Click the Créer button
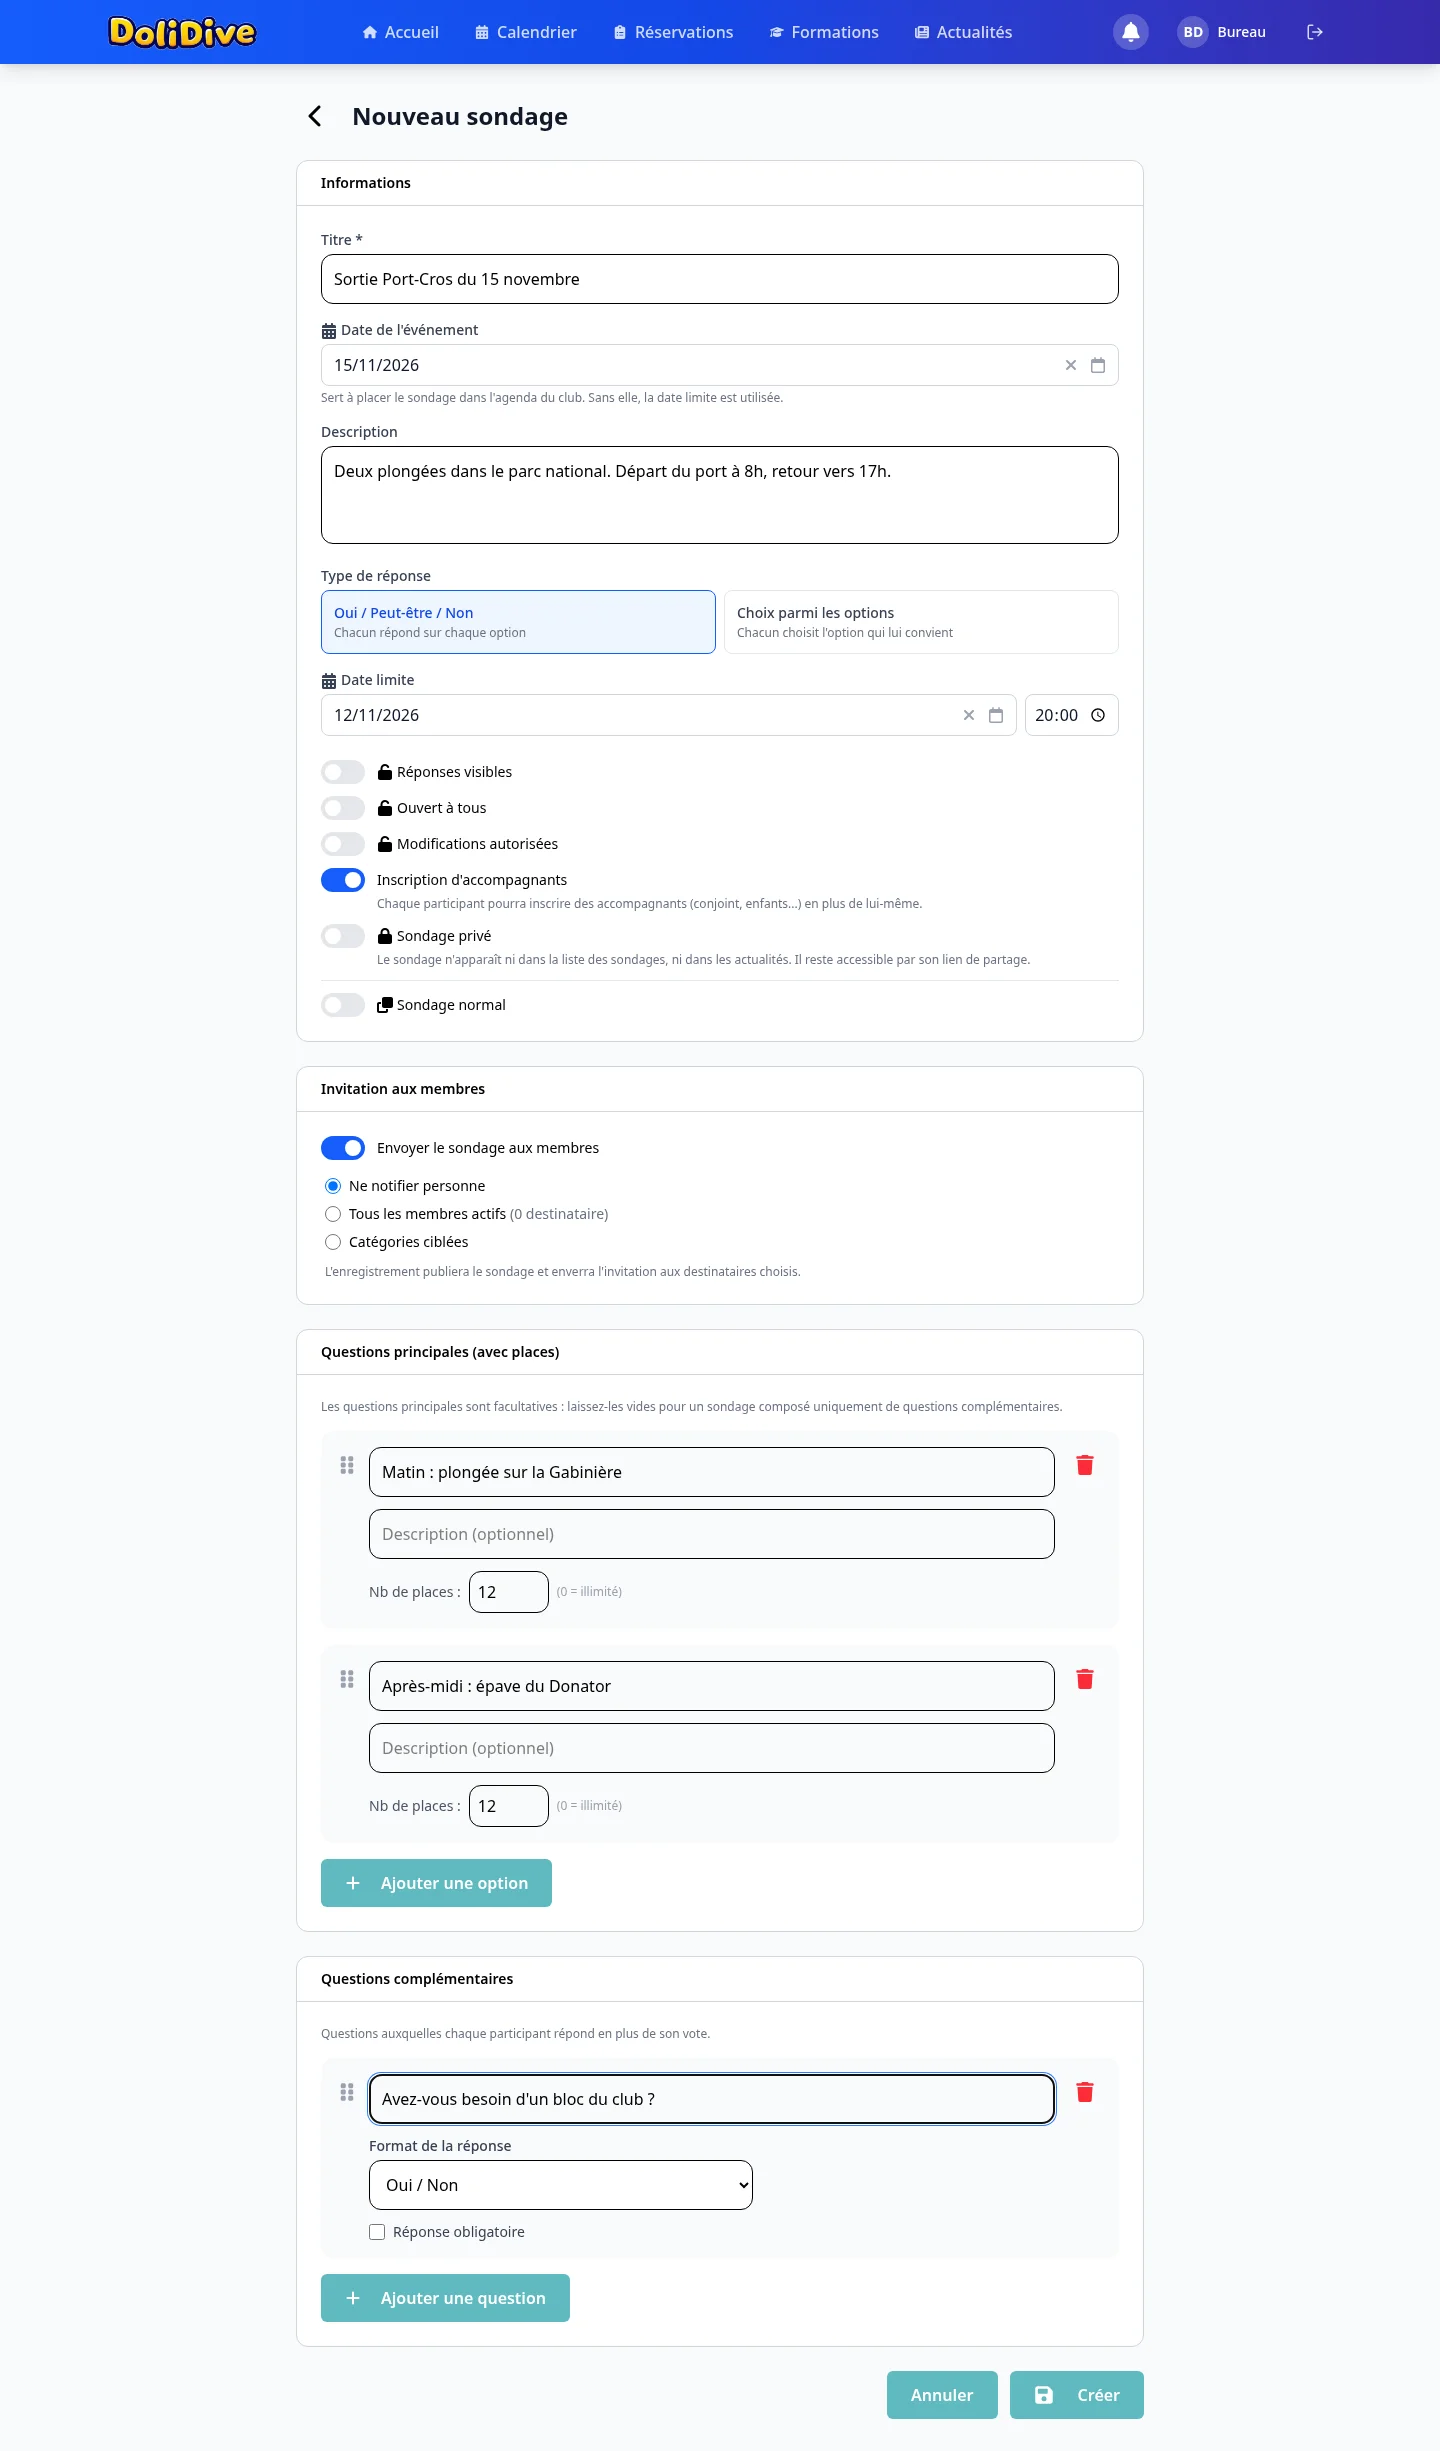 (1077, 2395)
